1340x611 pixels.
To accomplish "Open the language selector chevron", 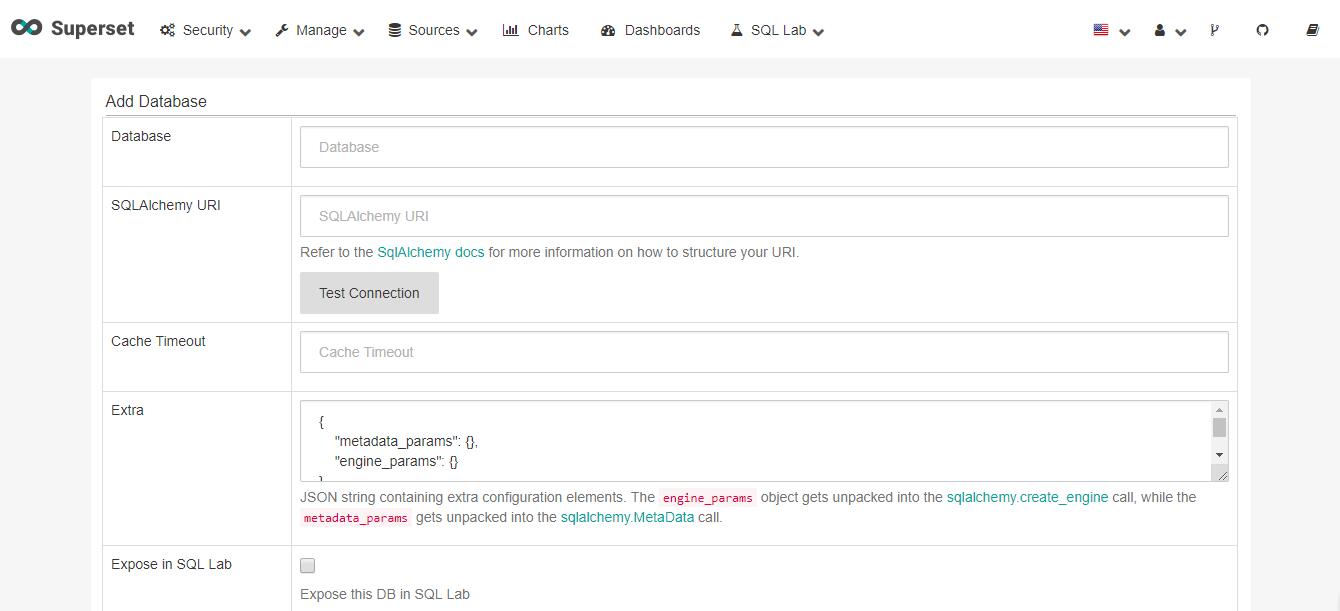I will (1125, 32).
